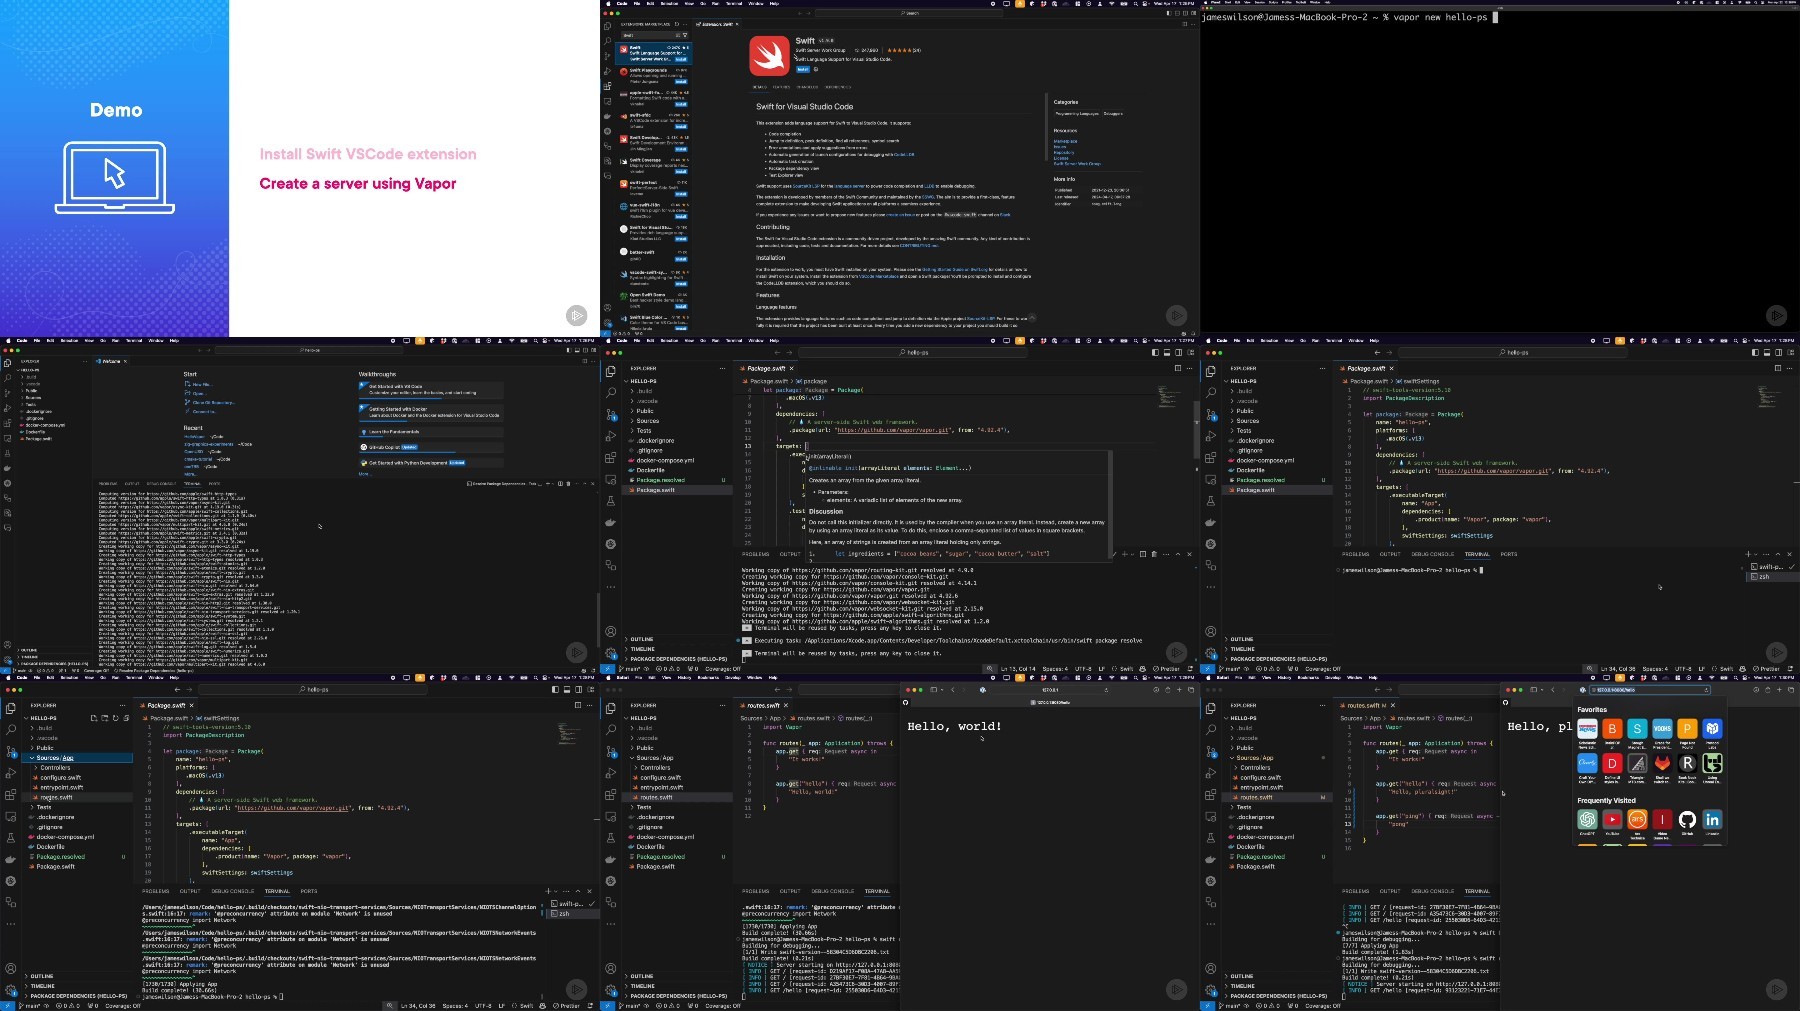Click Safari Share icon in Favorites frame
Viewport: 1800px width, 1011px height.
[x=1766, y=689]
